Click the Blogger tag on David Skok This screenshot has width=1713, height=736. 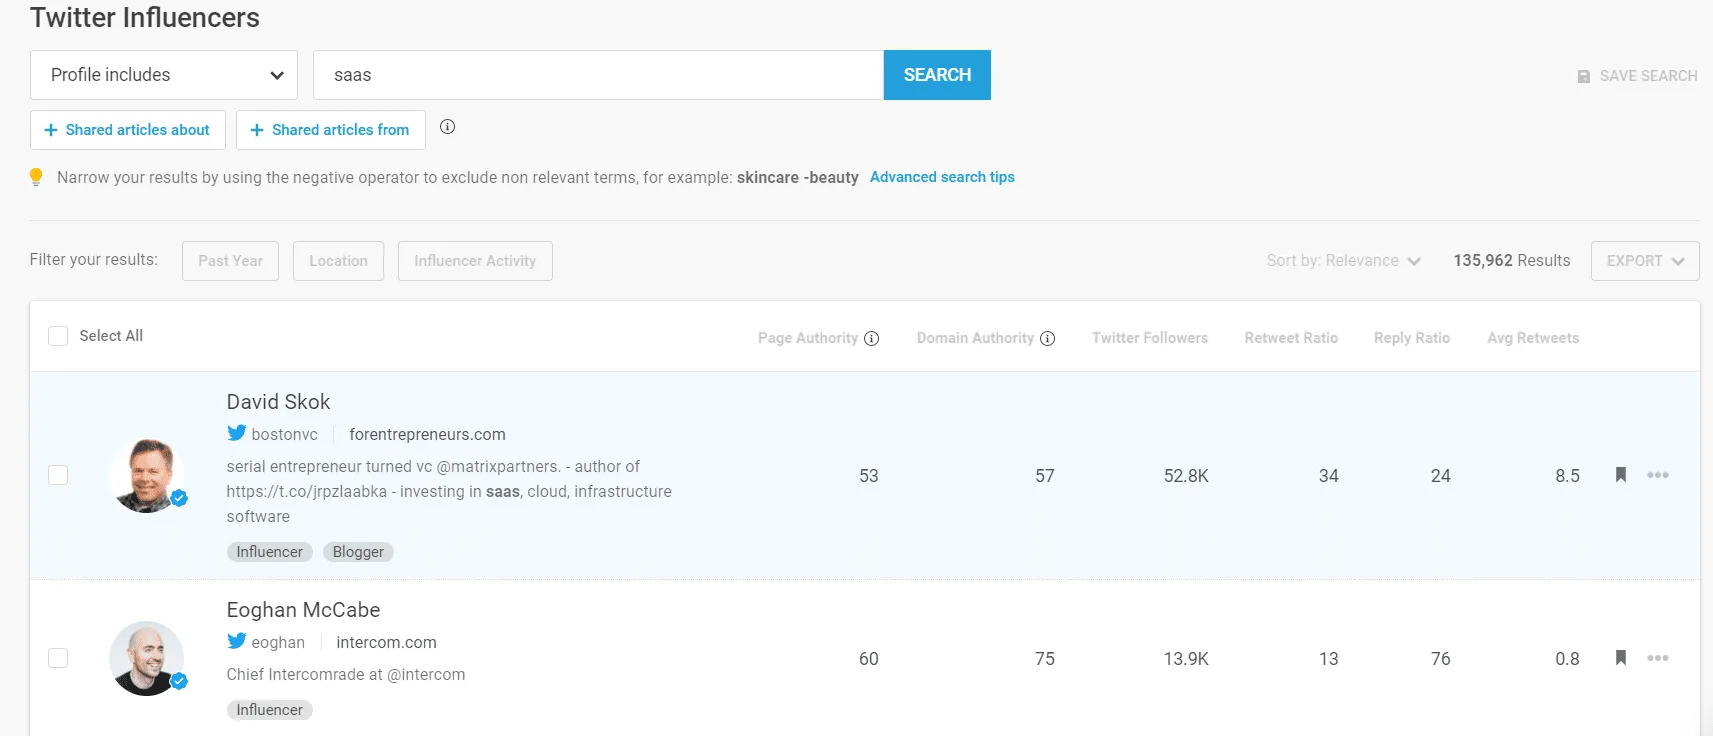[358, 552]
